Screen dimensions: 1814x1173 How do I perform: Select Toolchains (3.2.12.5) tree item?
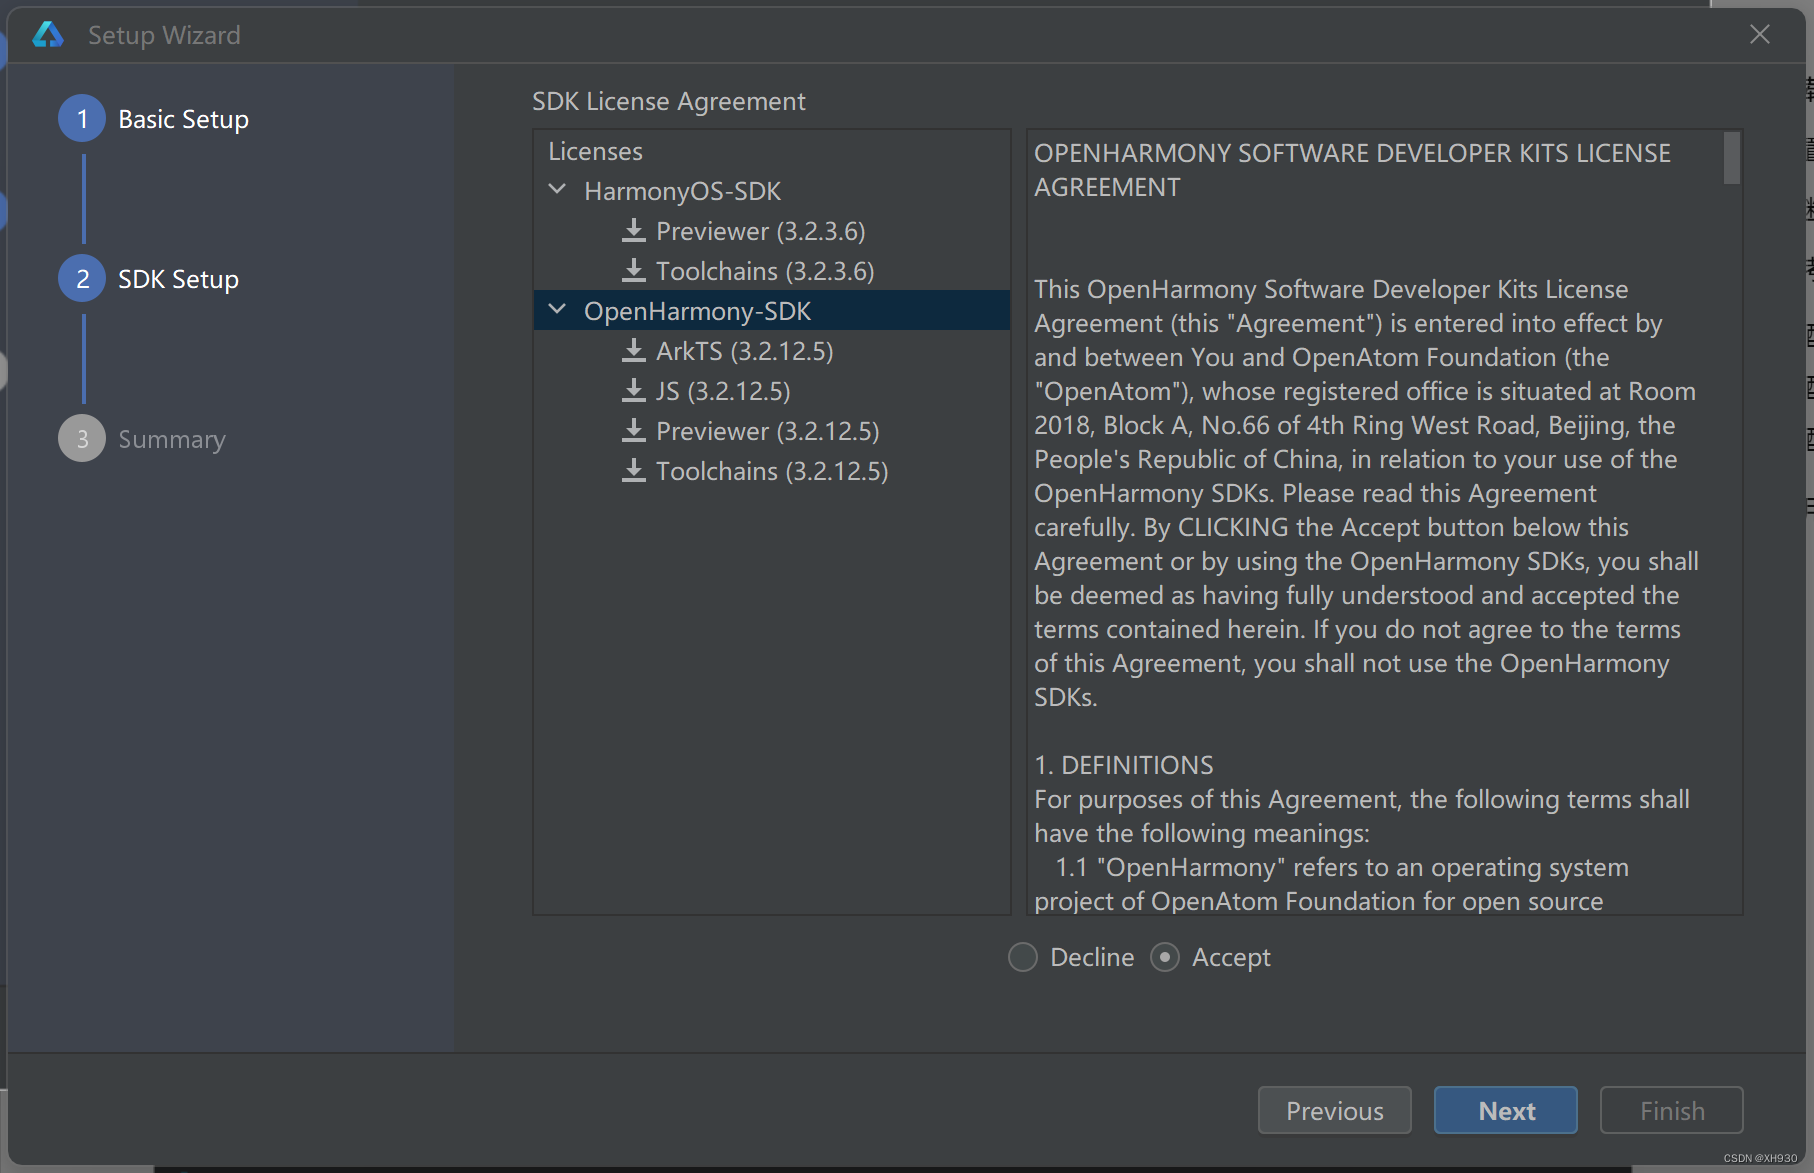(772, 471)
